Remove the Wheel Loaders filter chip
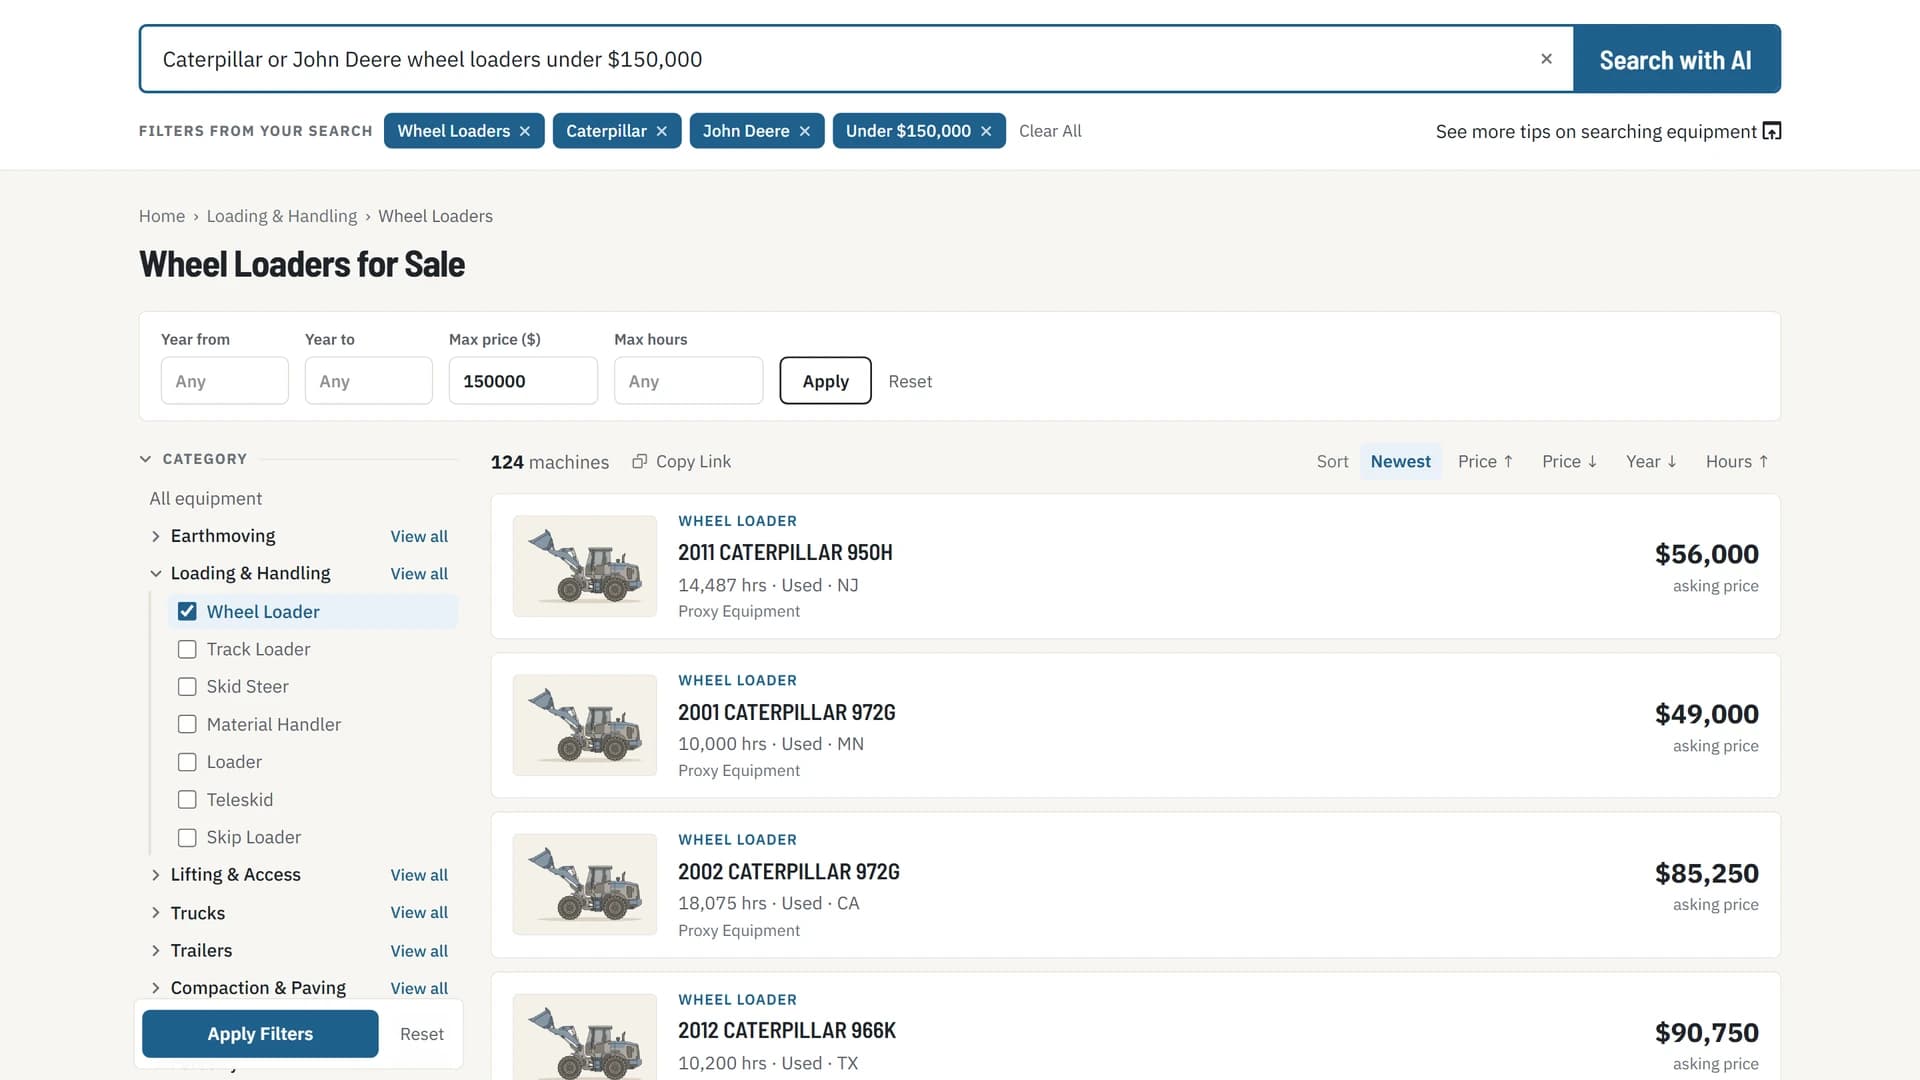 click(525, 131)
